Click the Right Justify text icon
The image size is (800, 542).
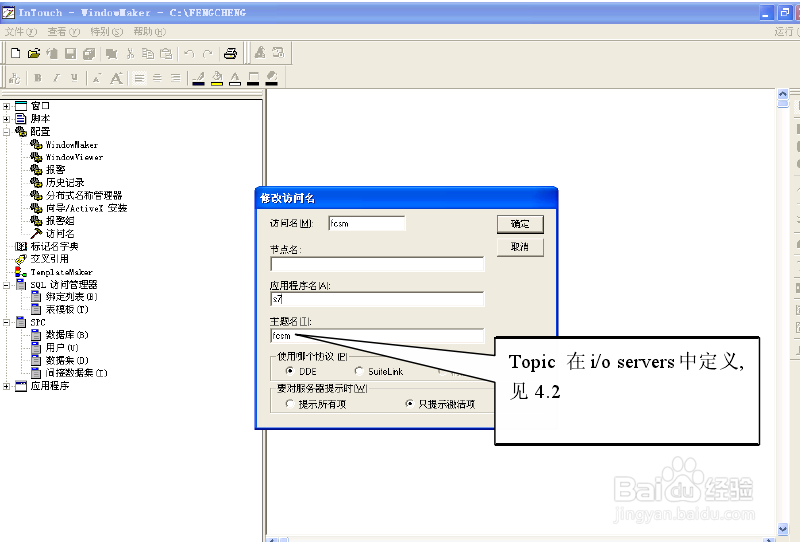(x=176, y=78)
